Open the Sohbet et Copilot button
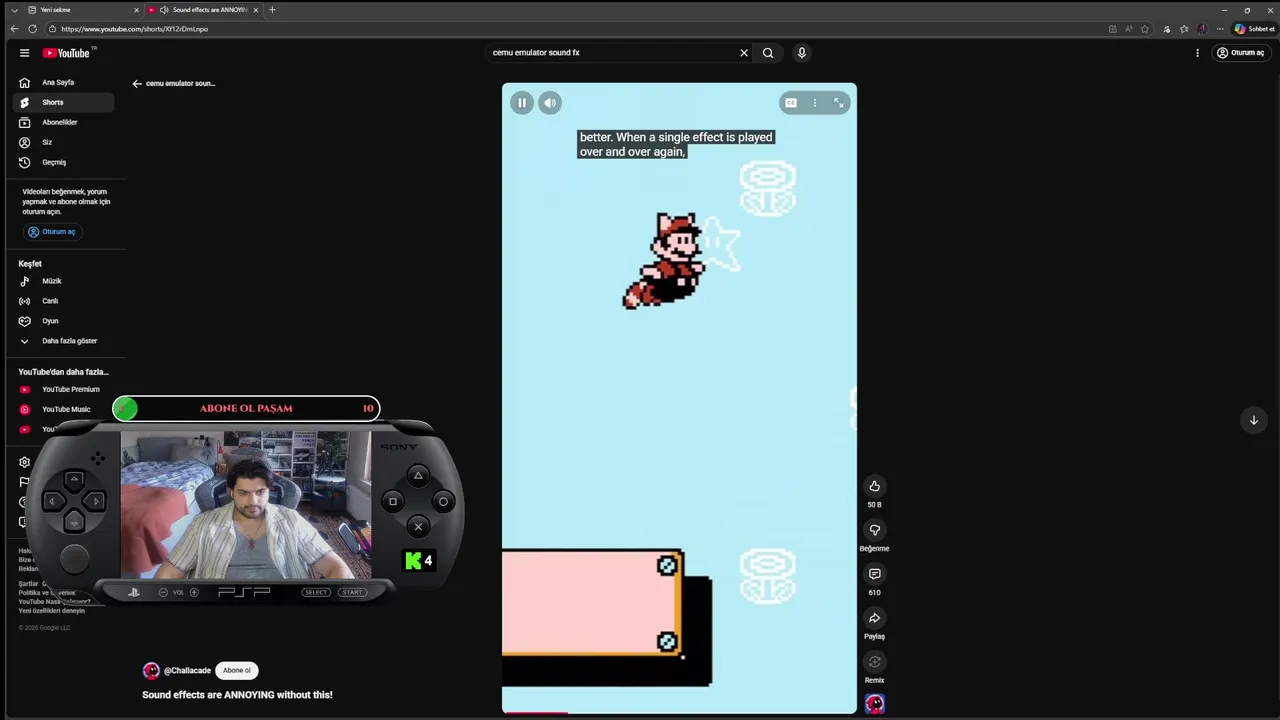1280x720 pixels. pyautogui.click(x=1255, y=29)
